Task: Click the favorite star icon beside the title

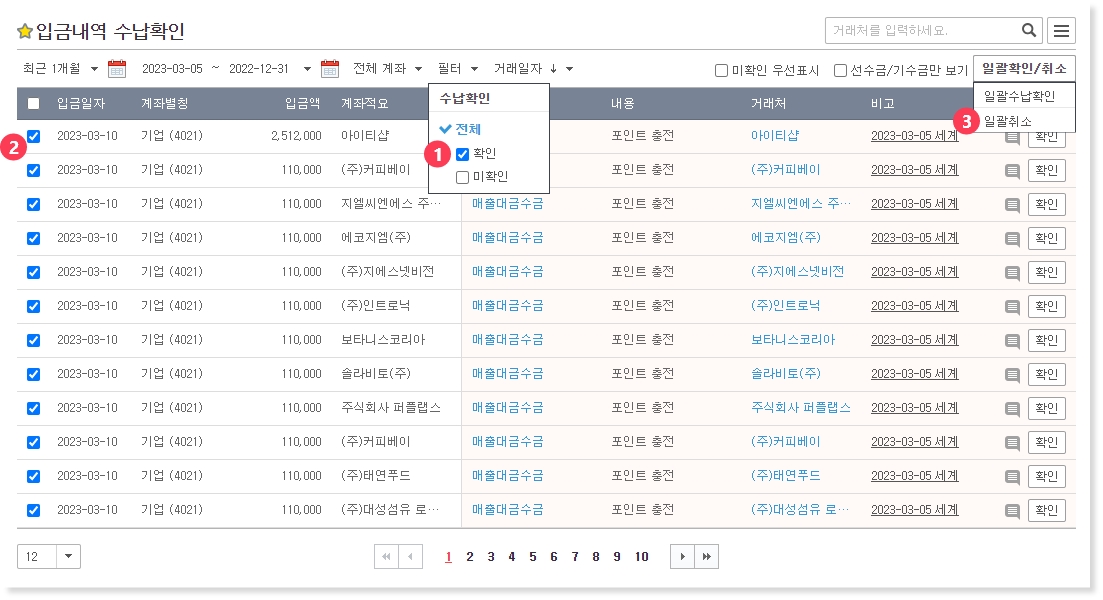Action: pos(25,31)
